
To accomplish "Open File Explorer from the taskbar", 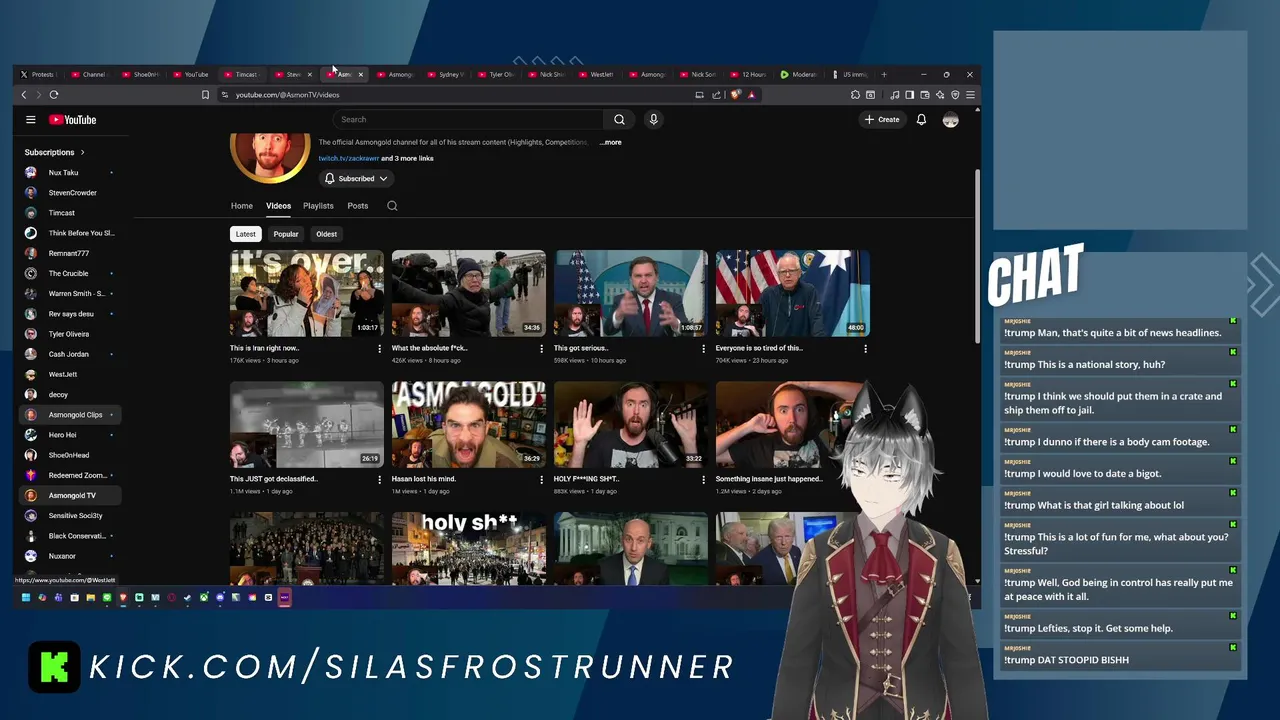I will pos(91,597).
